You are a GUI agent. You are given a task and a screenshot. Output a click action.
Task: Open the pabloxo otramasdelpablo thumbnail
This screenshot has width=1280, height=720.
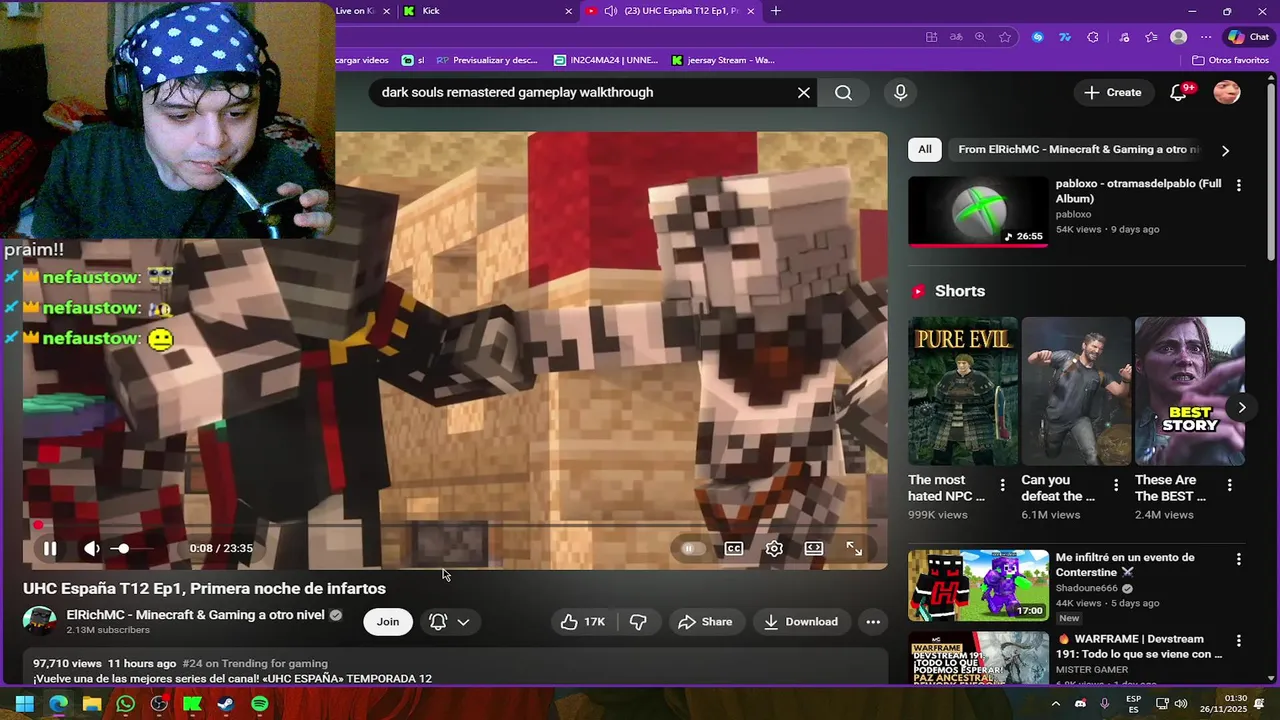click(x=978, y=212)
